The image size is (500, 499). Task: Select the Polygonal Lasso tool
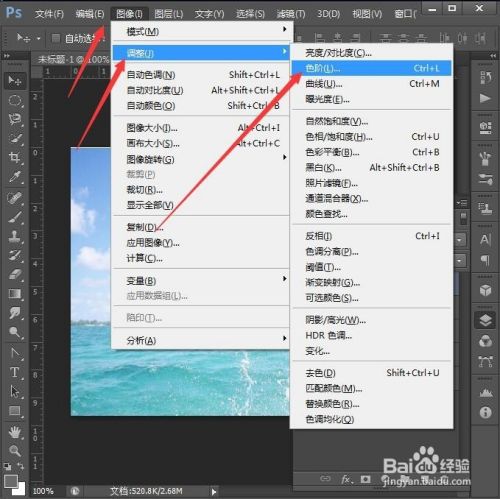click(x=15, y=119)
